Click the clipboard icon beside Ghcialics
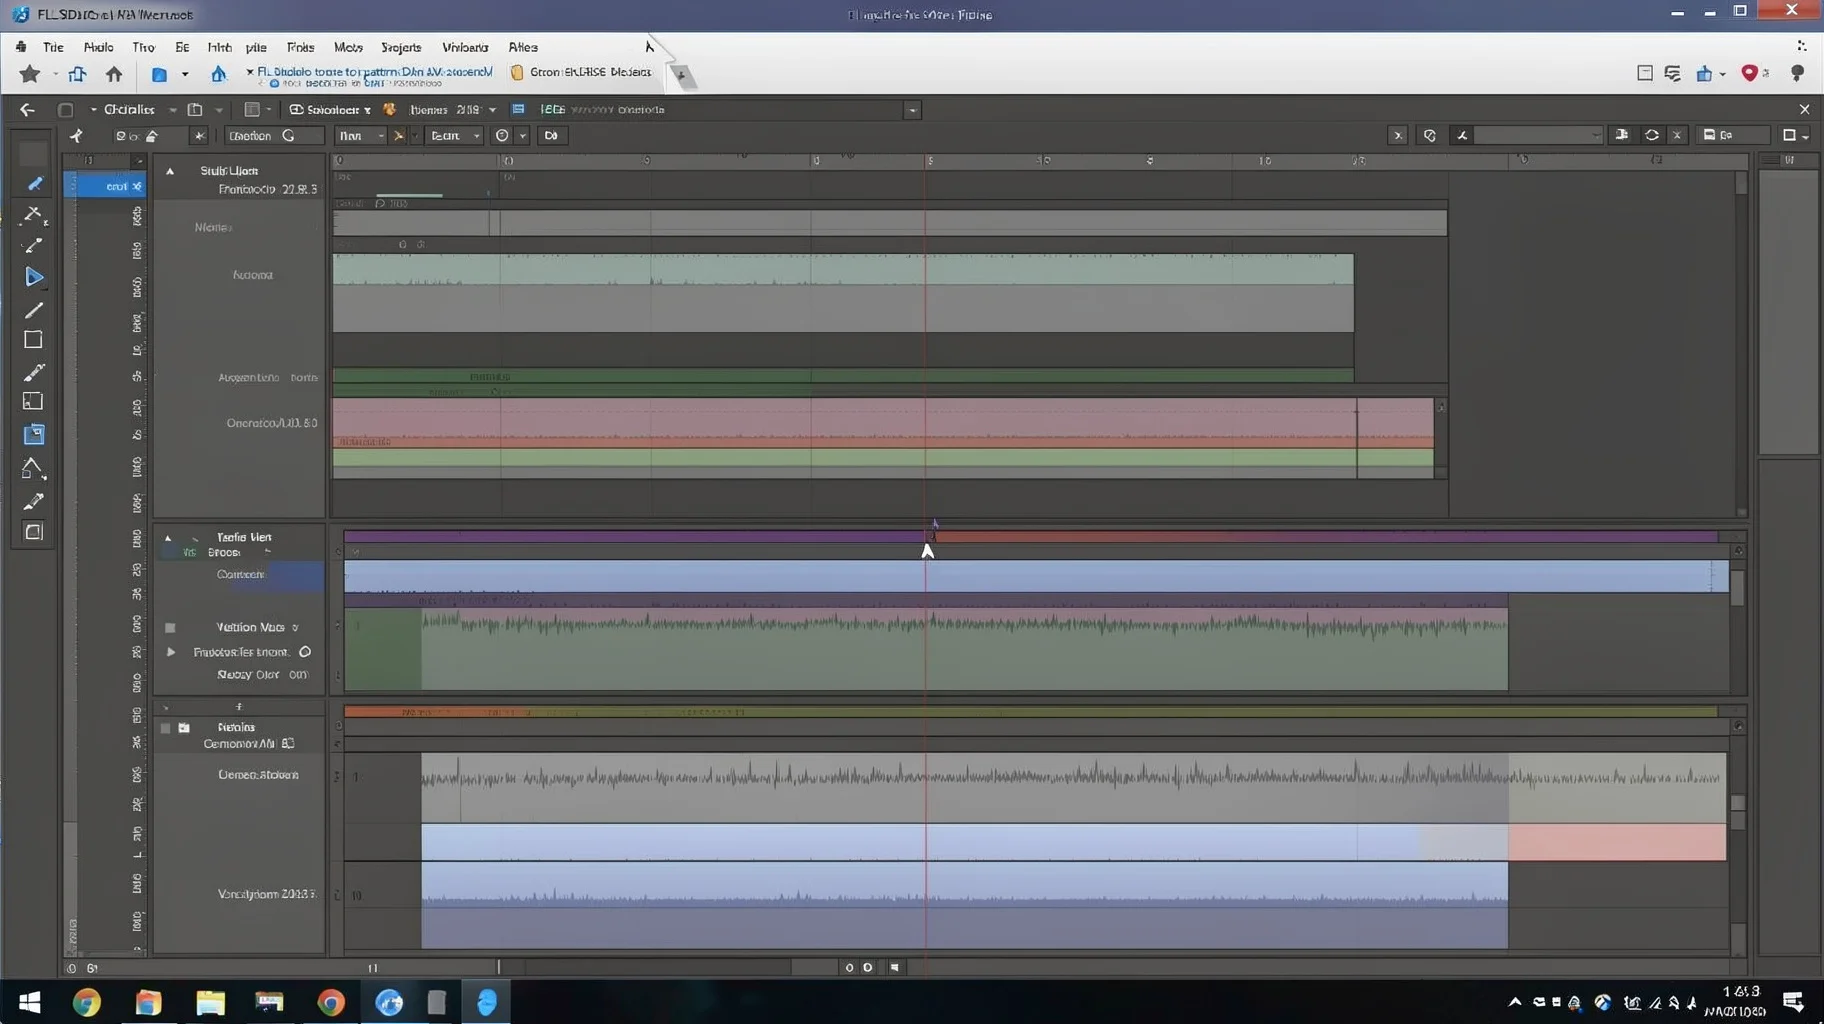Viewport: 1824px width, 1024px height. click(x=195, y=110)
